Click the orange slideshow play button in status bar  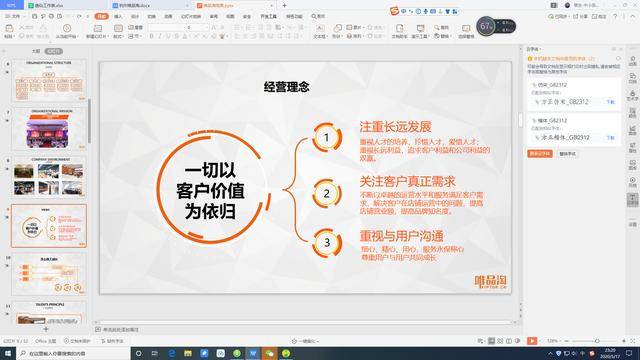pos(532,341)
